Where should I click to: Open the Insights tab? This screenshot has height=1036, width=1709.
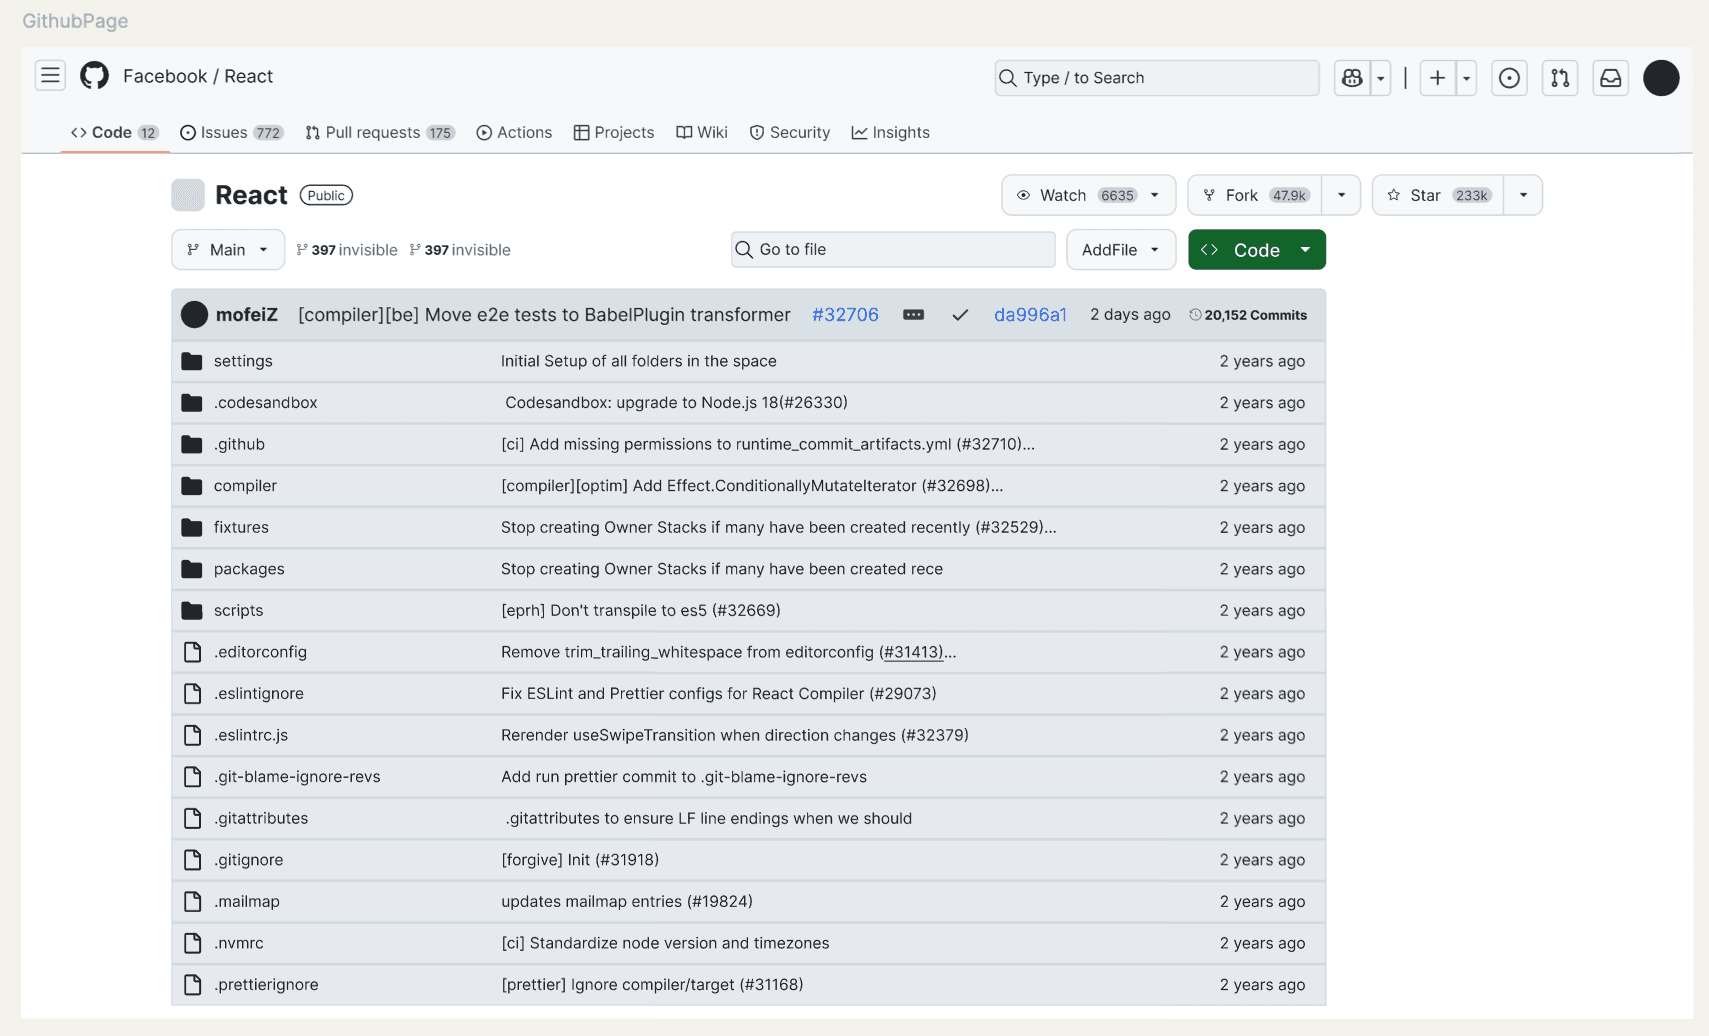(x=891, y=132)
